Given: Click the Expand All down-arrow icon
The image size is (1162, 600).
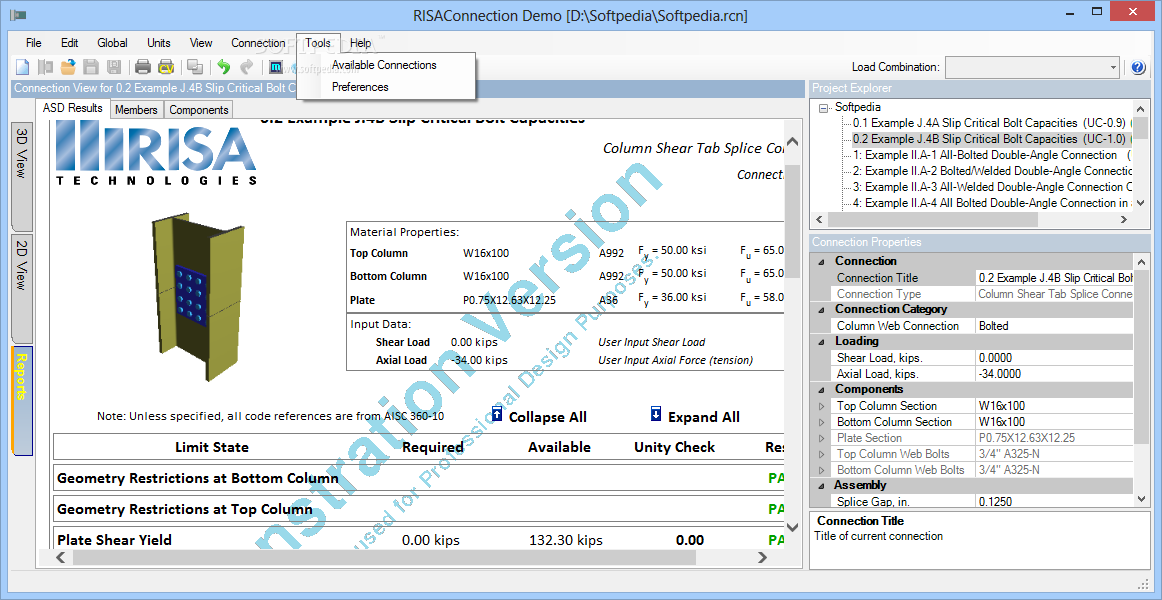Looking at the screenshot, I should pyautogui.click(x=656, y=414).
